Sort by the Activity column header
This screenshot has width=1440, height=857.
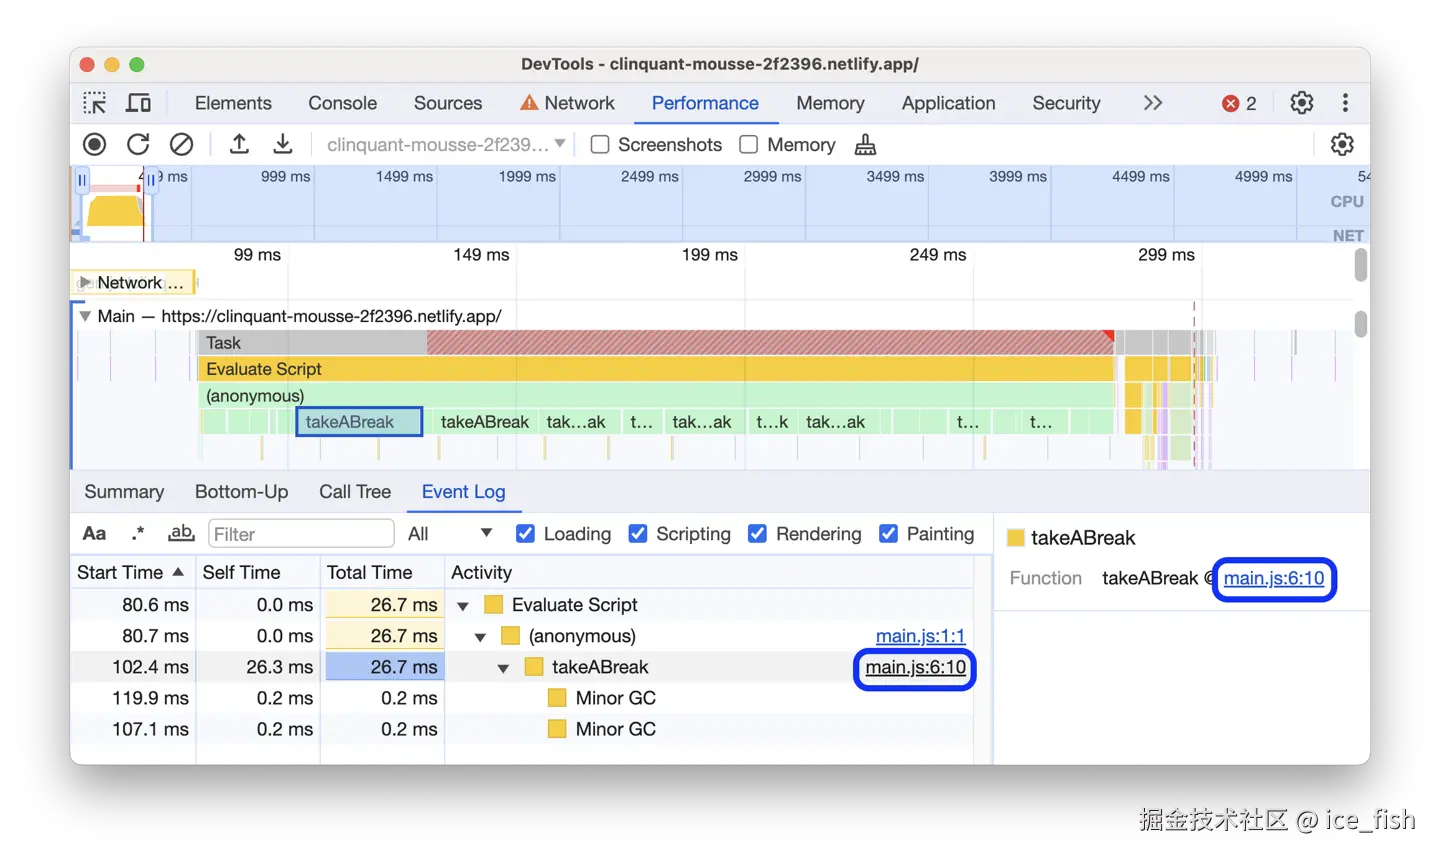point(709,572)
